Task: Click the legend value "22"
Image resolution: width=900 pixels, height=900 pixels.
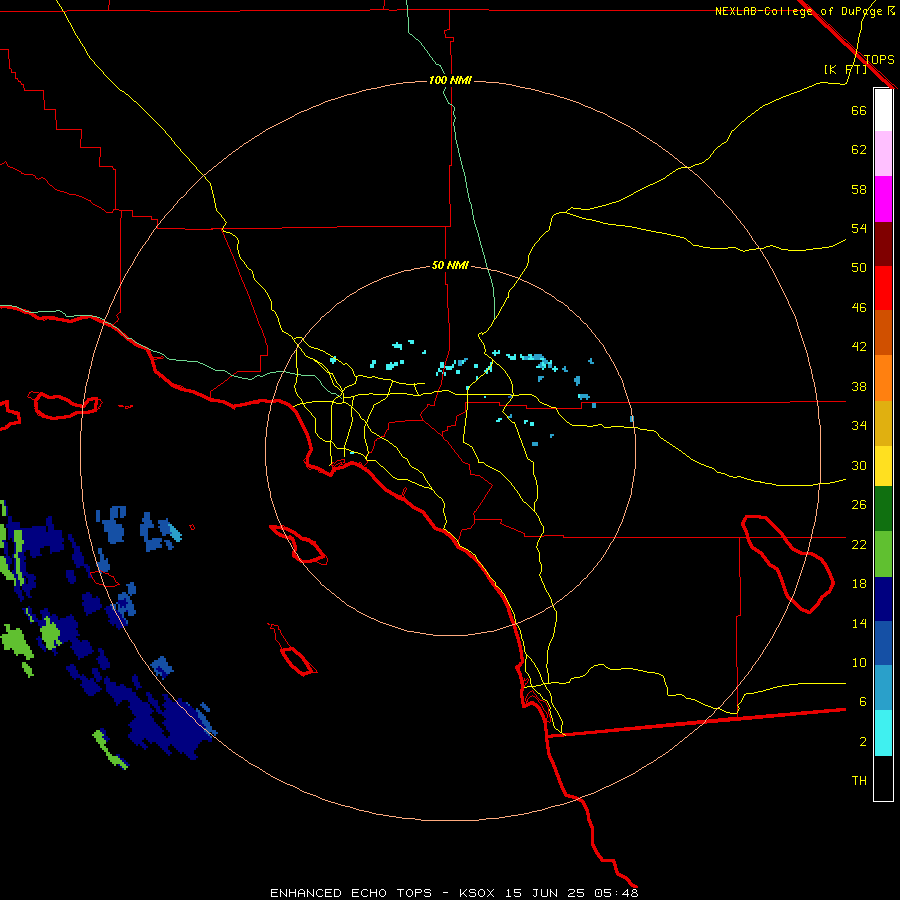Action: pos(859,544)
